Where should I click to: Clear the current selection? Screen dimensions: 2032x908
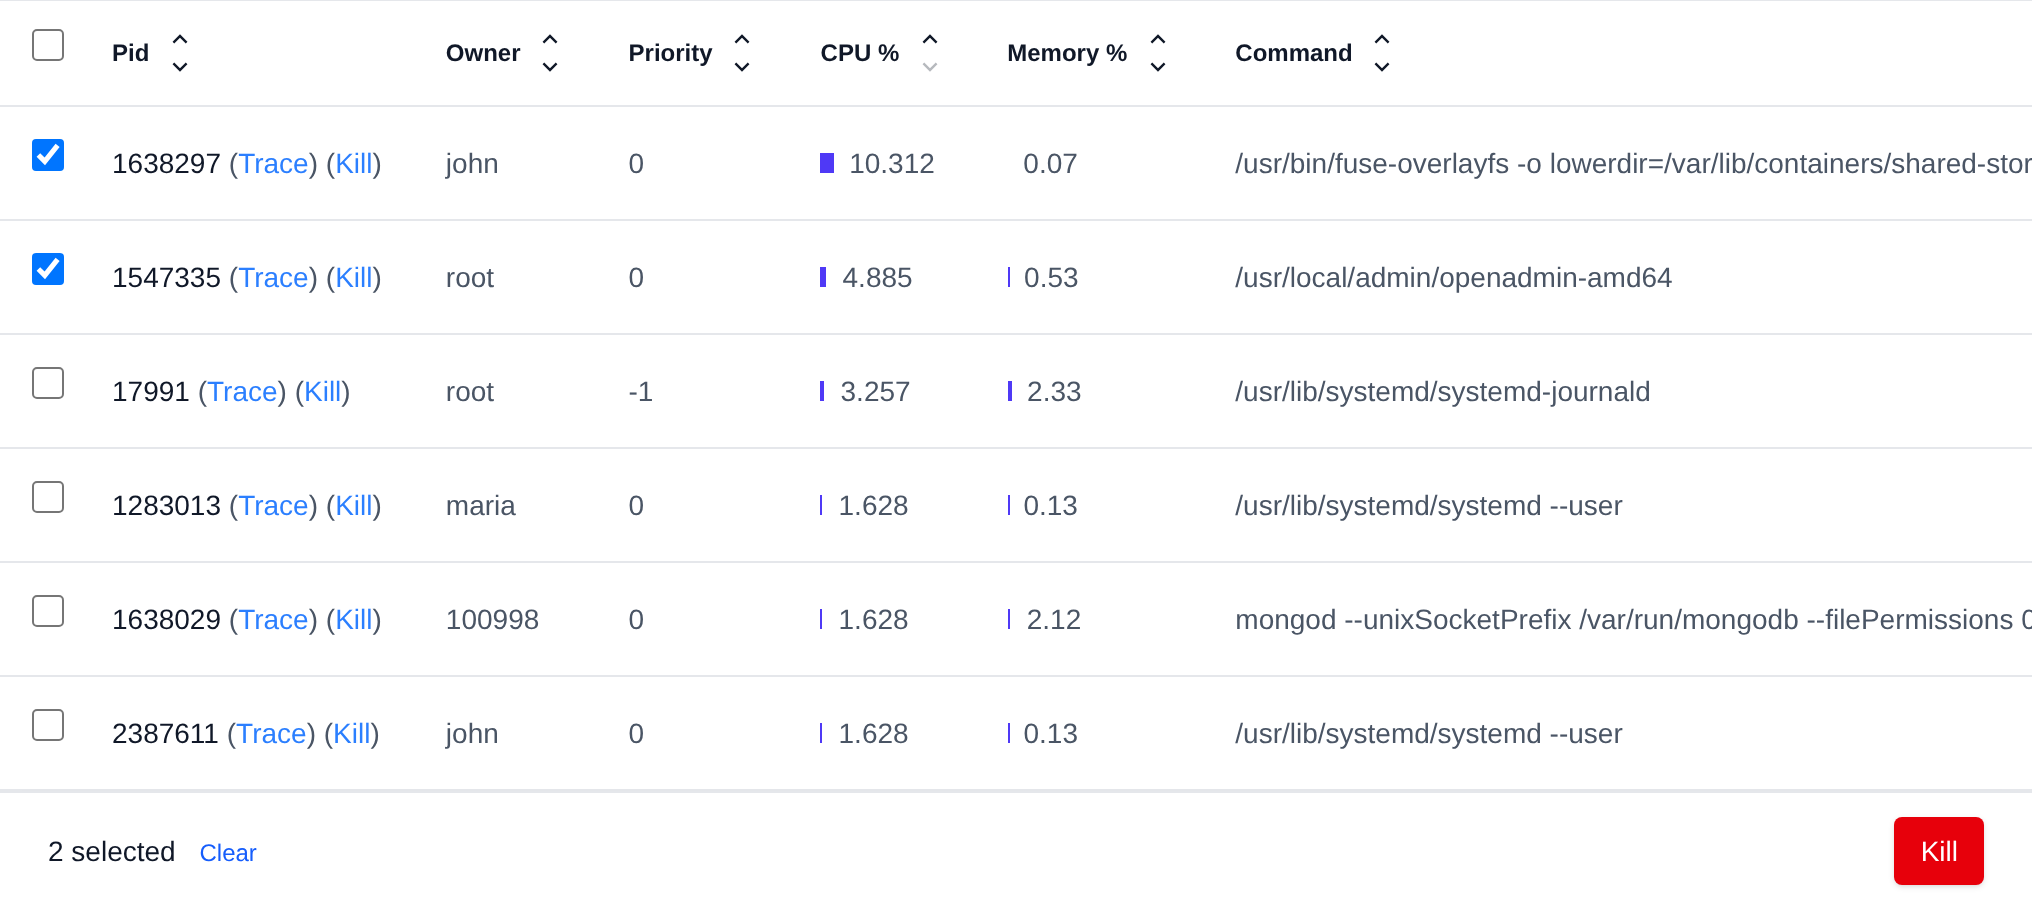tap(228, 853)
